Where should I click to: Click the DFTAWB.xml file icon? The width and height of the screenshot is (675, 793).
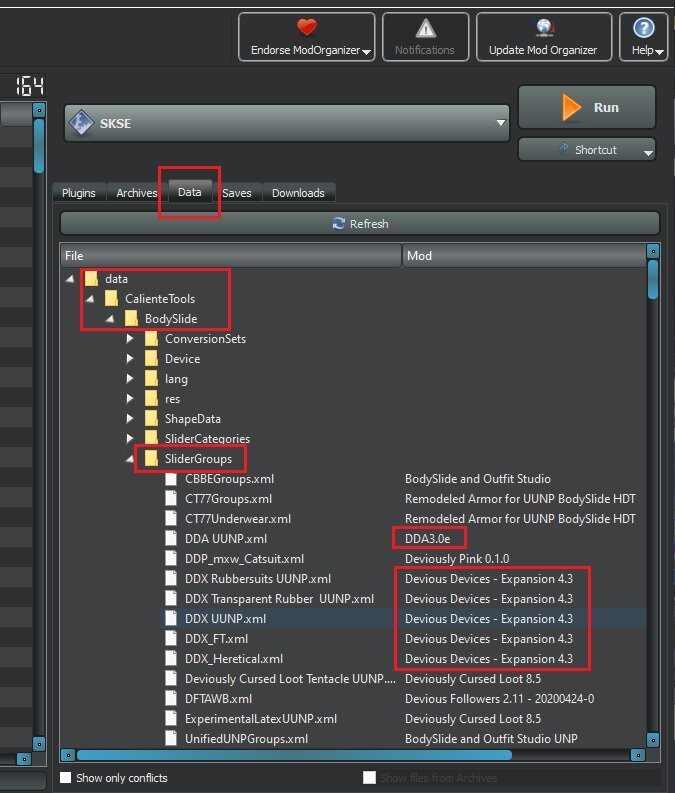[x=171, y=698]
